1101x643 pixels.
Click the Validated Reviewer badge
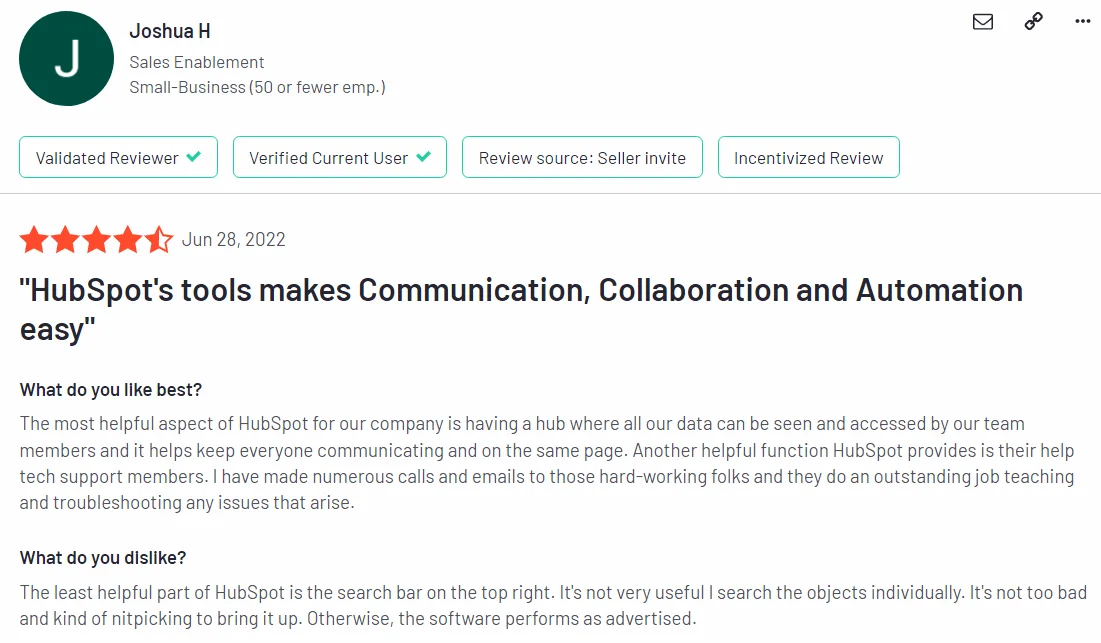point(118,157)
